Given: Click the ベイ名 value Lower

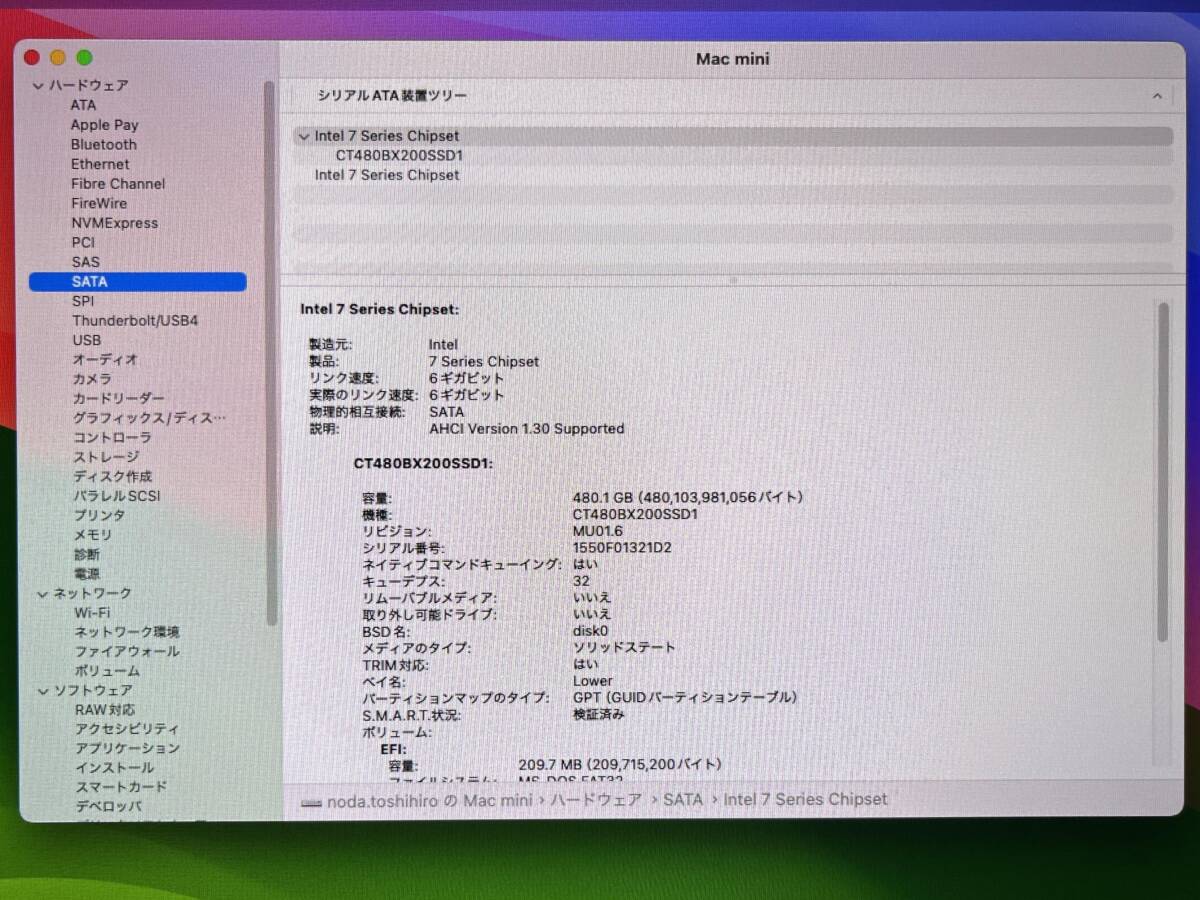Looking at the screenshot, I should pyautogui.click(x=592, y=681).
